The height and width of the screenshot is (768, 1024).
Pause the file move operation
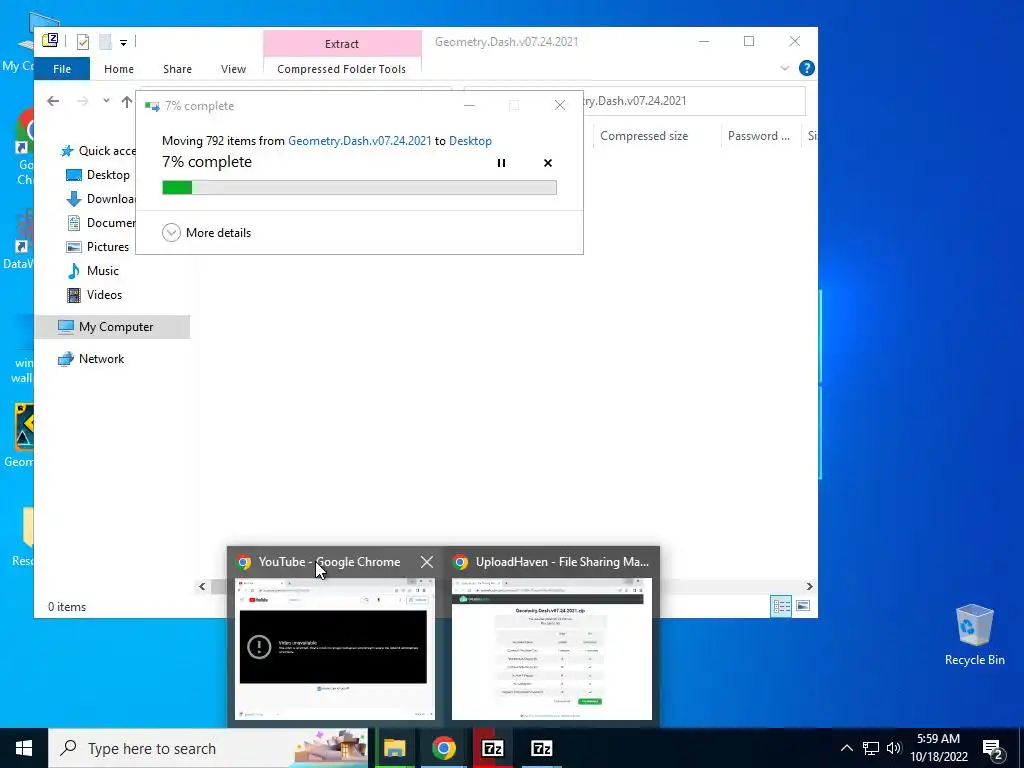click(x=501, y=163)
